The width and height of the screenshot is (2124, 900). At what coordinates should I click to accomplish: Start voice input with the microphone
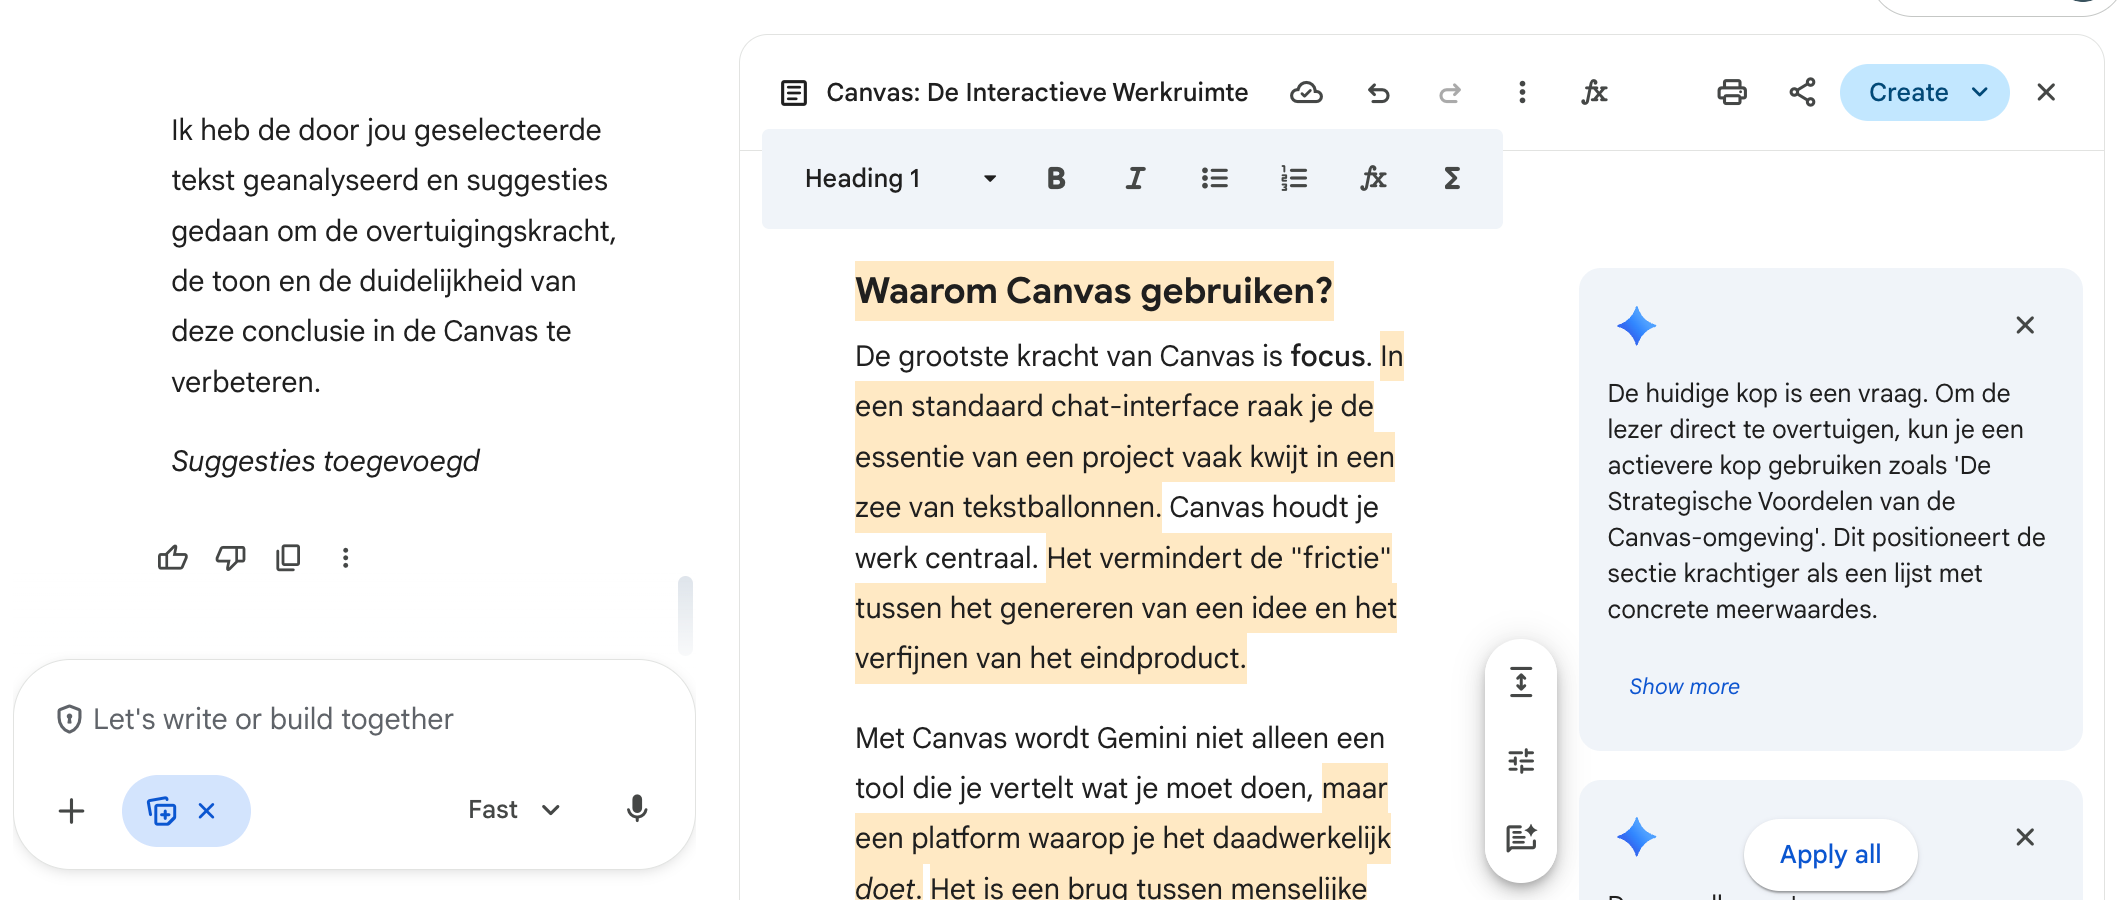(637, 810)
